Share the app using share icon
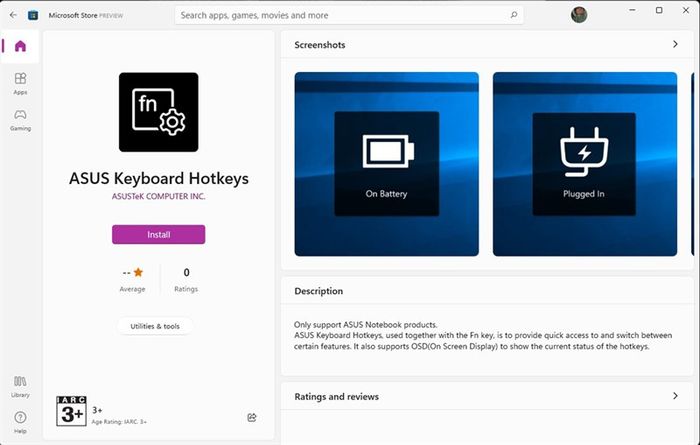This screenshot has height=445, width=700. click(252, 417)
